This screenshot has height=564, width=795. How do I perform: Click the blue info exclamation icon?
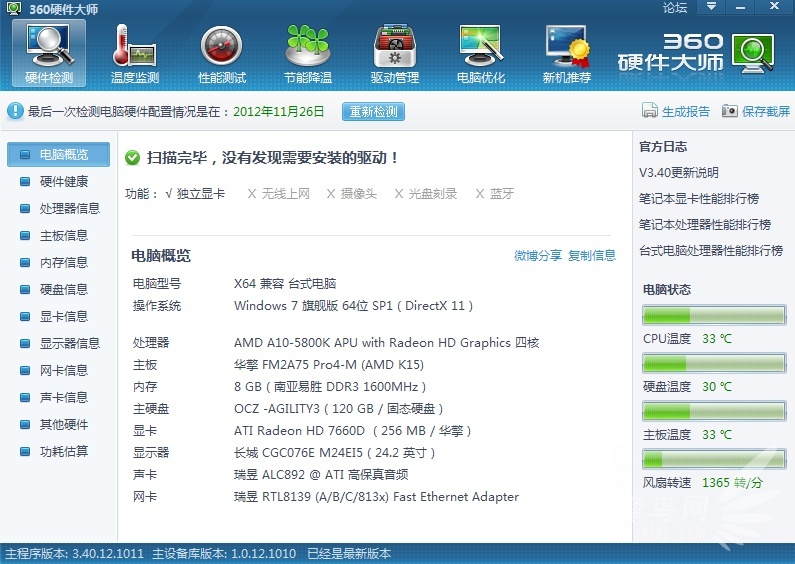(15, 111)
